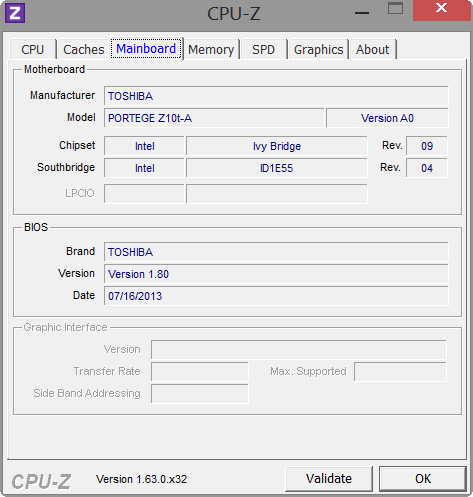Click the BIOS Version 1.80 field
Image resolution: width=473 pixels, height=497 pixels.
(x=276, y=274)
